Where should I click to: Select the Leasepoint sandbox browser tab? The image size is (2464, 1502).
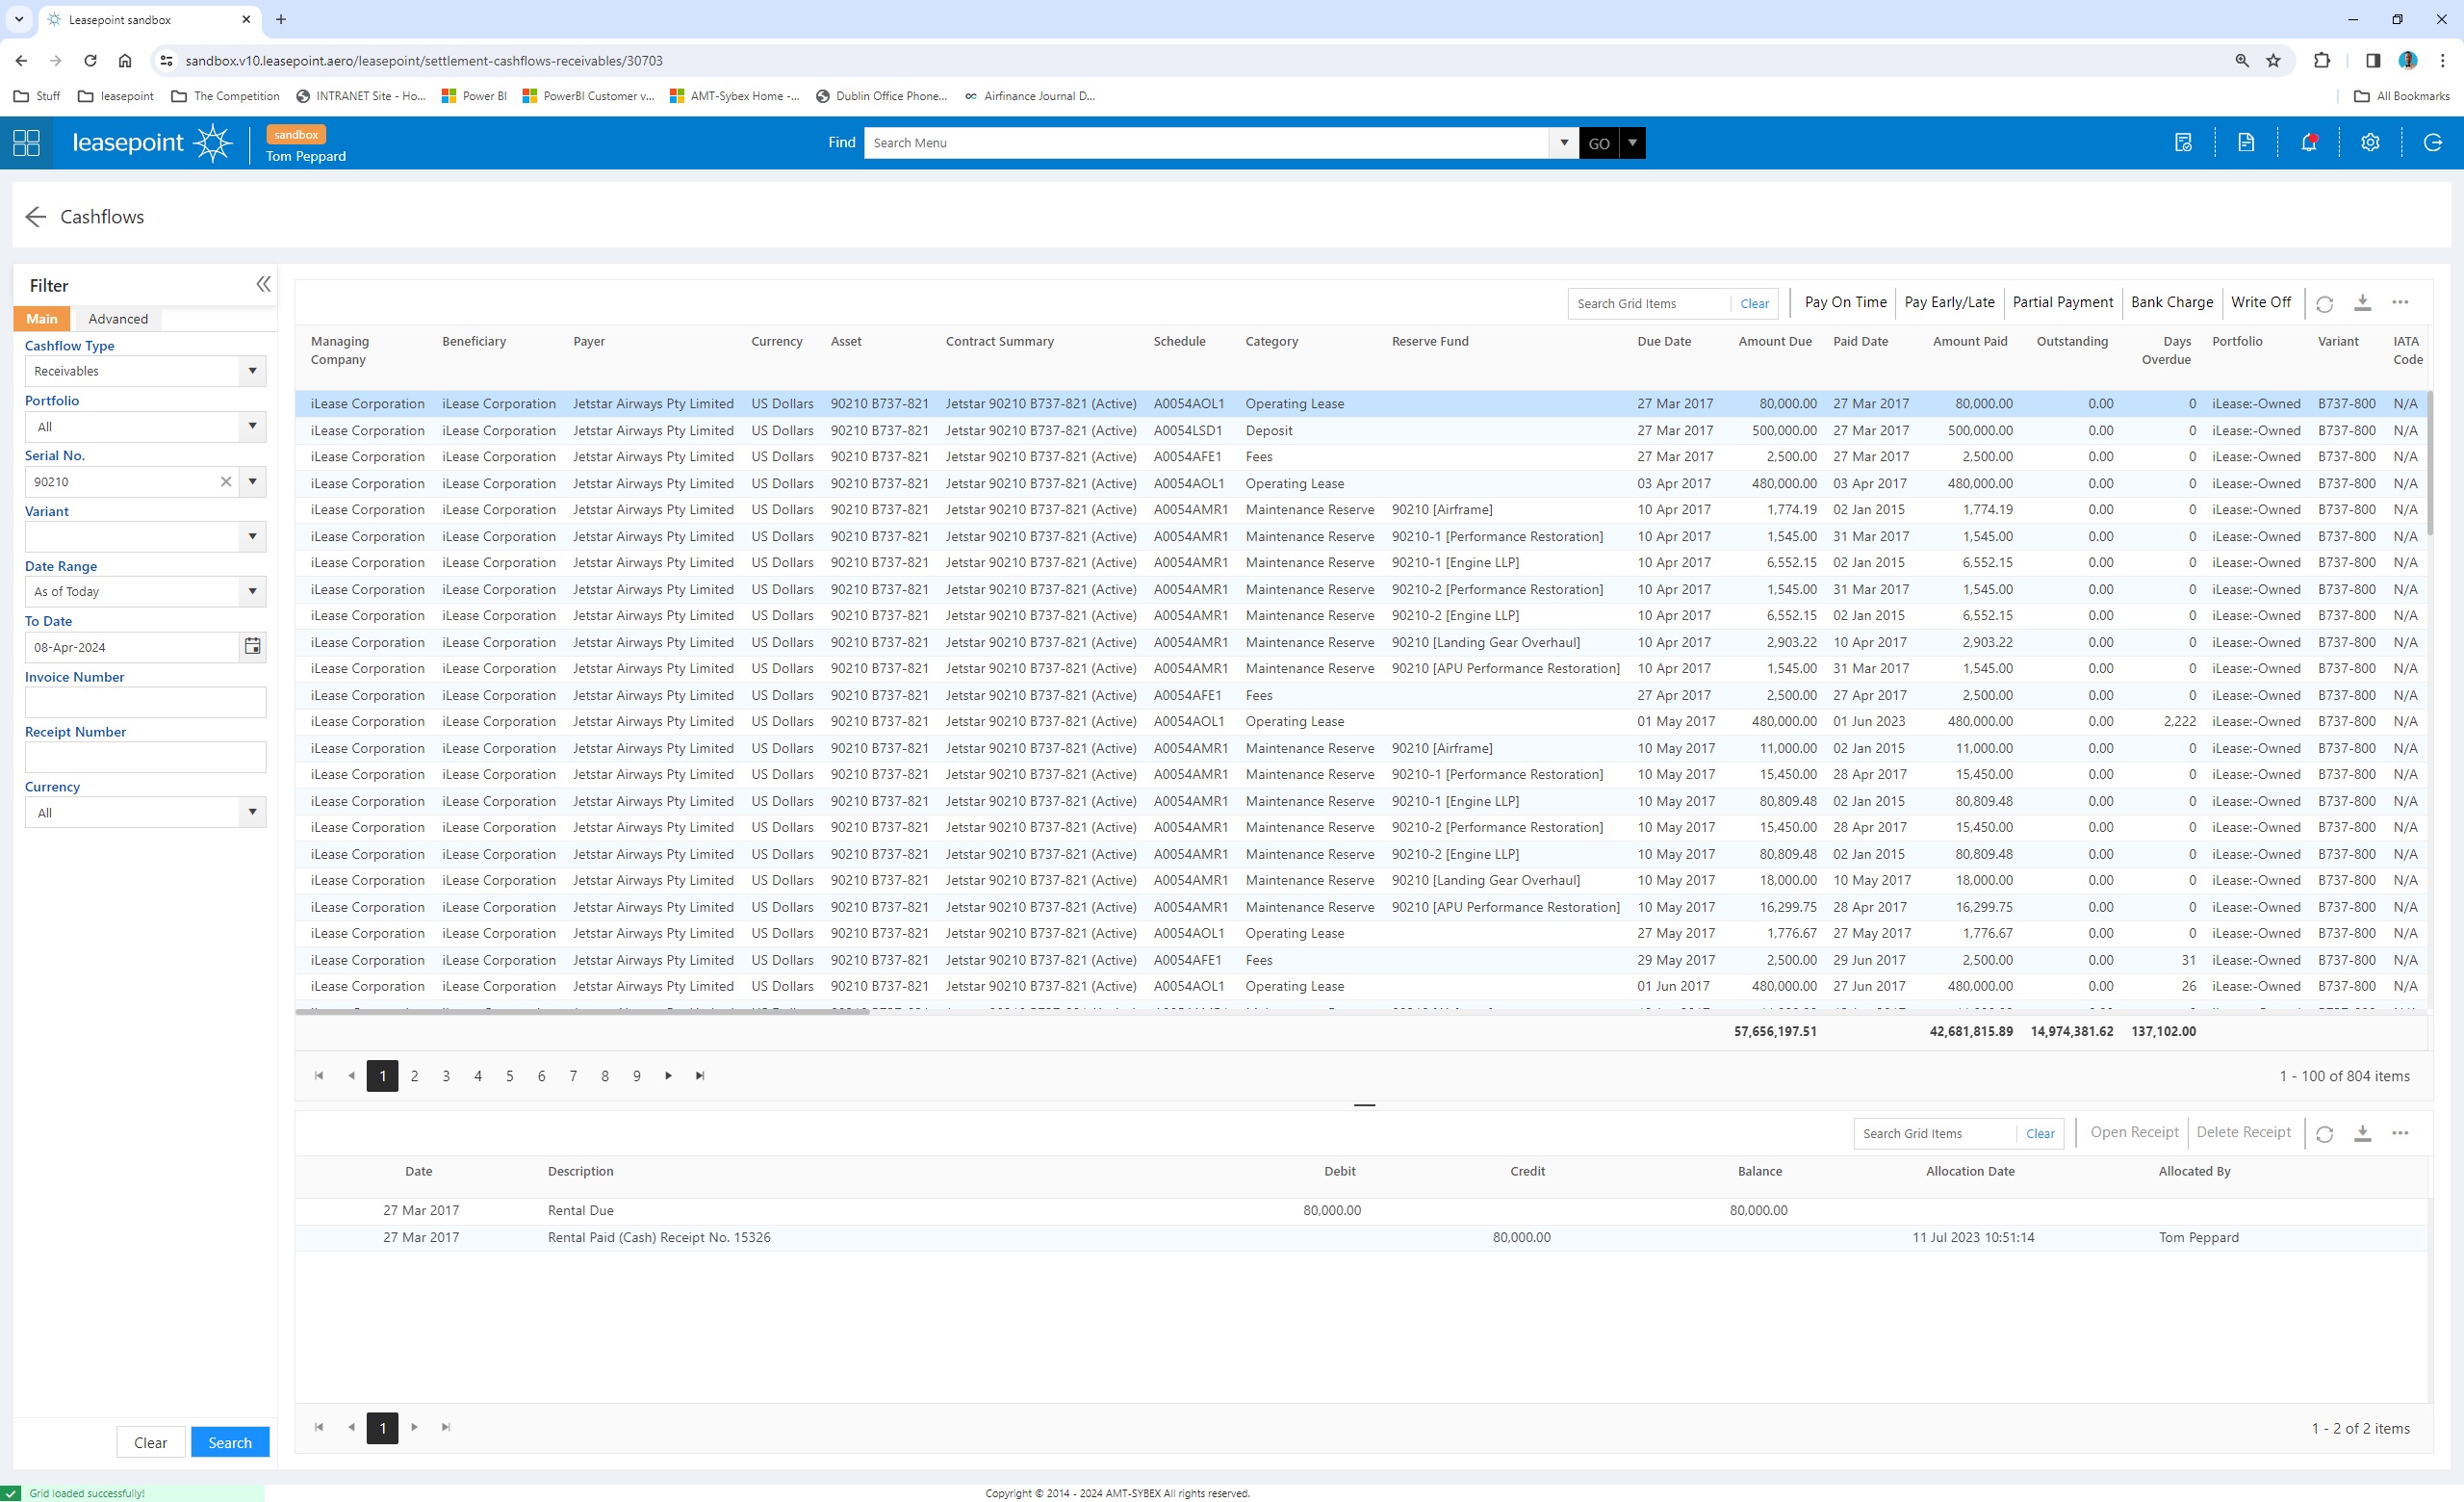[148, 20]
